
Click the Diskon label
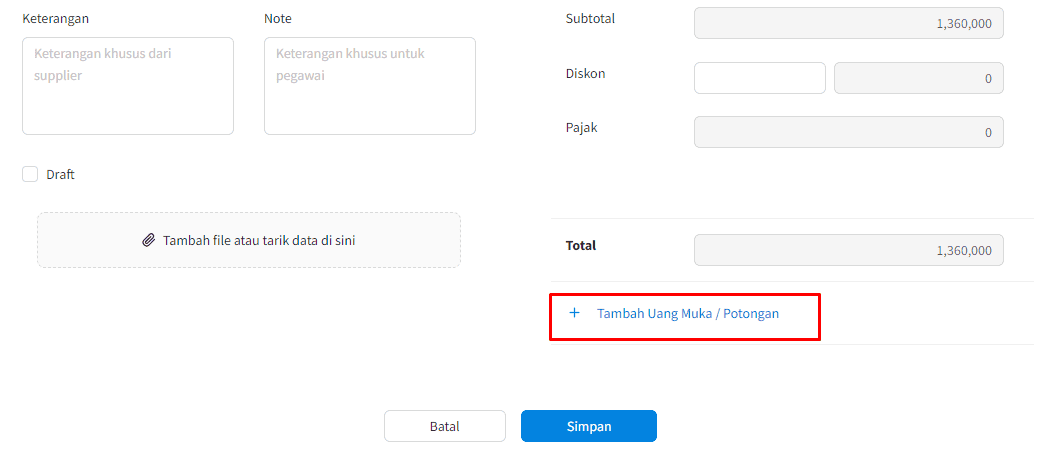tap(586, 74)
